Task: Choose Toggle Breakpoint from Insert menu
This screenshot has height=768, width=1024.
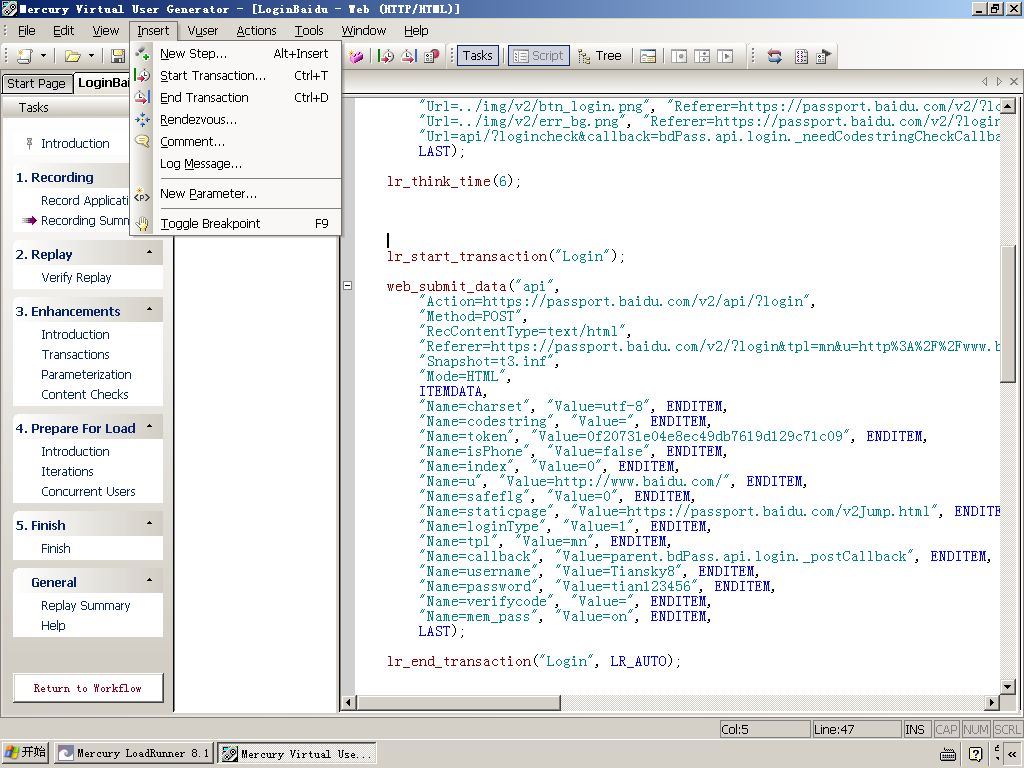Action: [236, 224]
